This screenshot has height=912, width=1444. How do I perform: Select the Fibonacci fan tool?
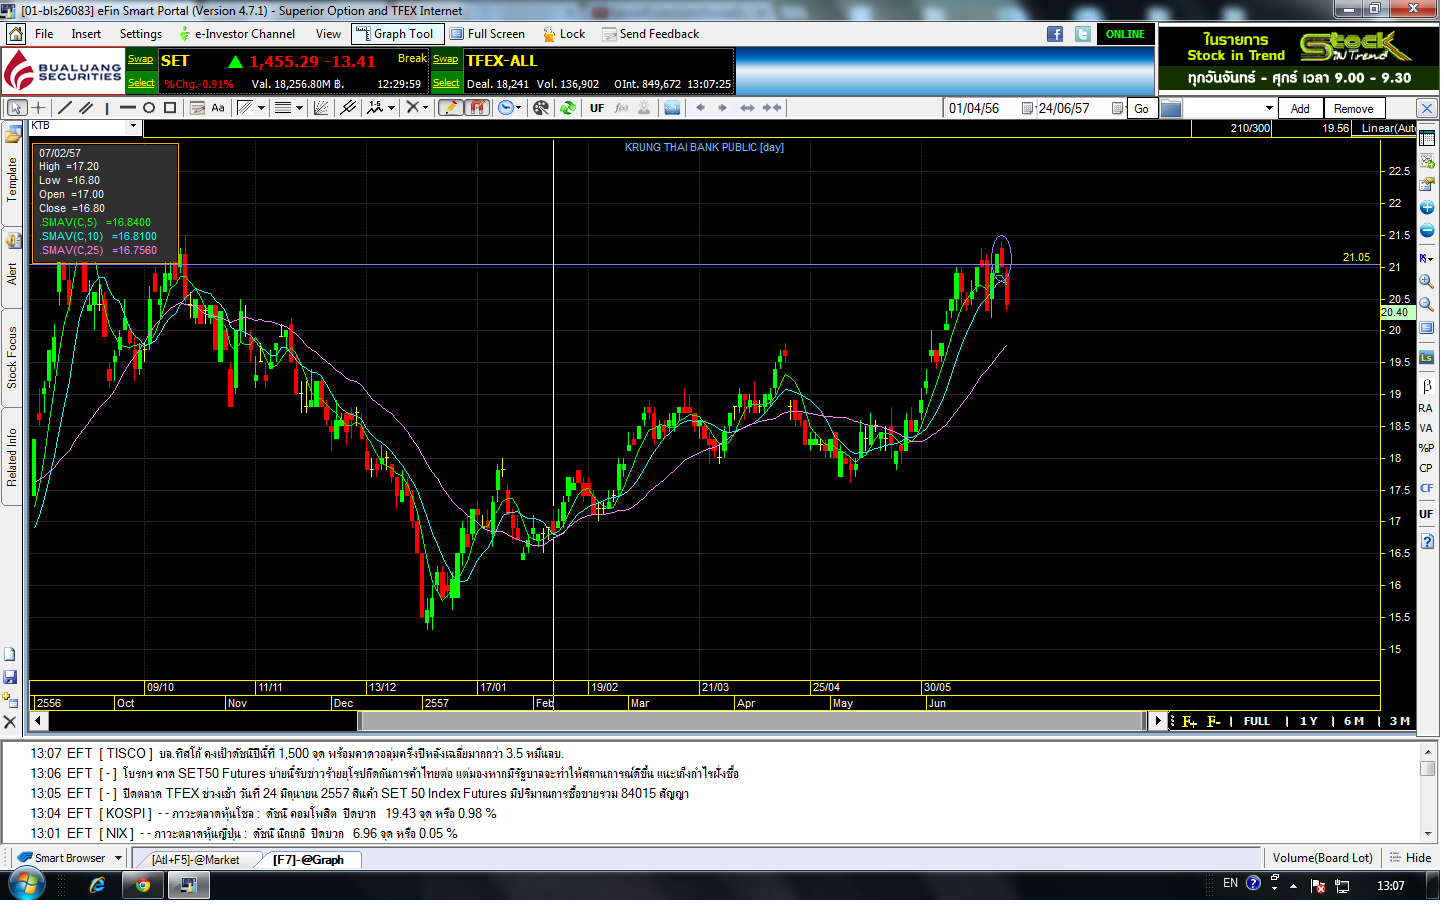[321, 108]
